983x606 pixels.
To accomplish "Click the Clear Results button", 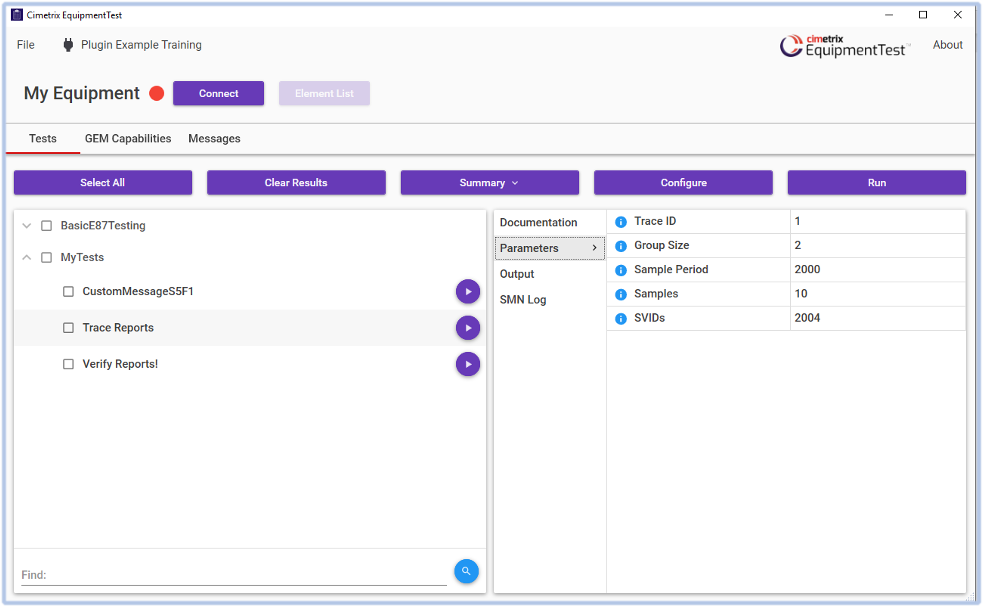I will pos(296,183).
